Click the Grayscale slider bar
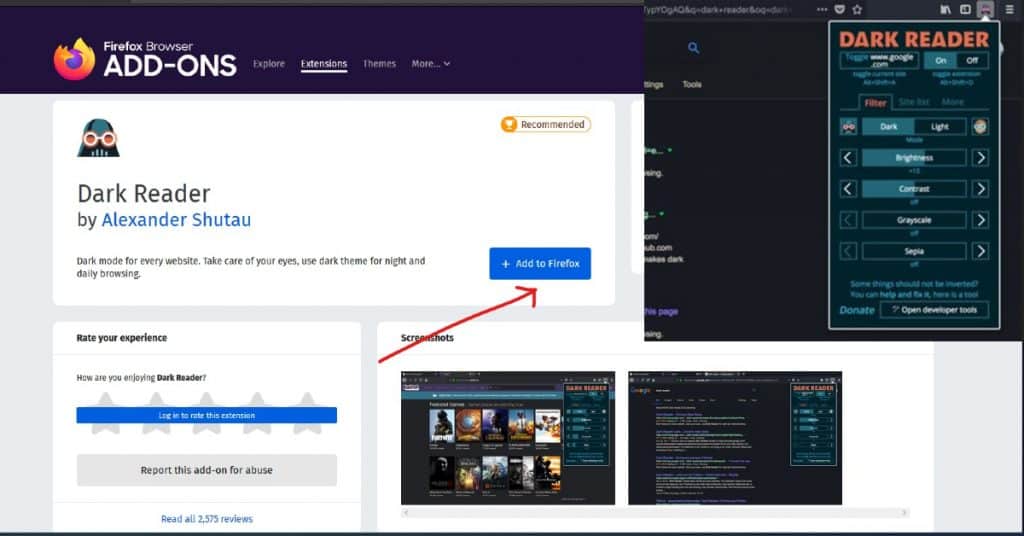The image size is (1024, 536). pos(914,220)
